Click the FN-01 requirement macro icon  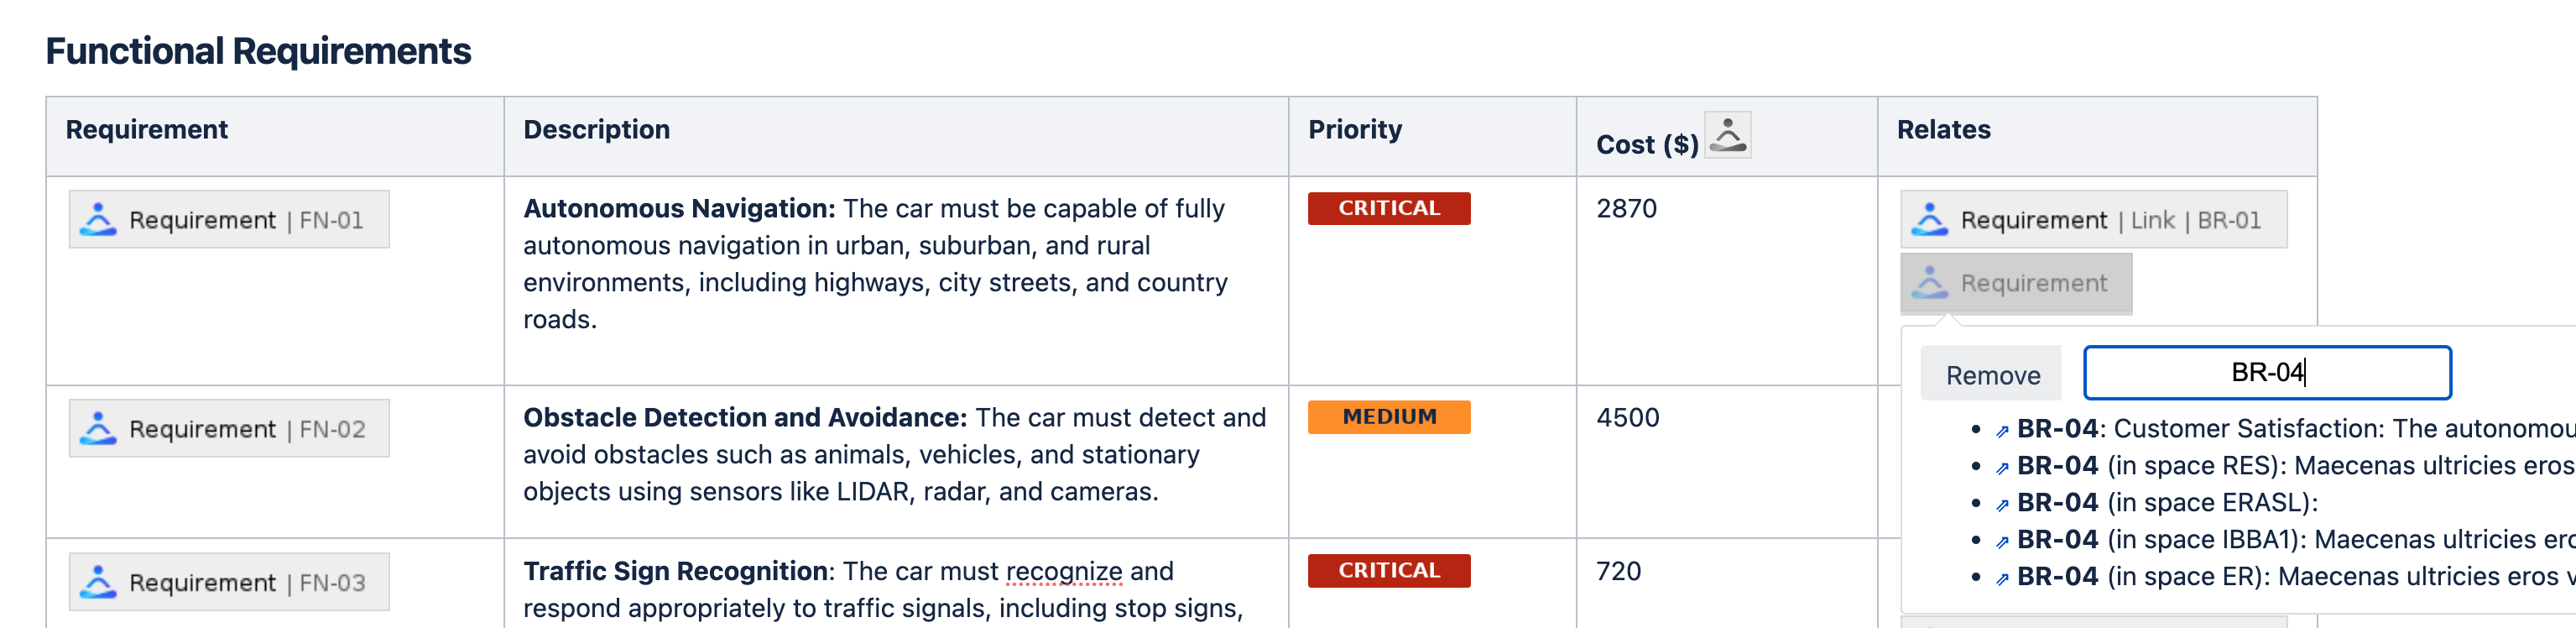98,220
